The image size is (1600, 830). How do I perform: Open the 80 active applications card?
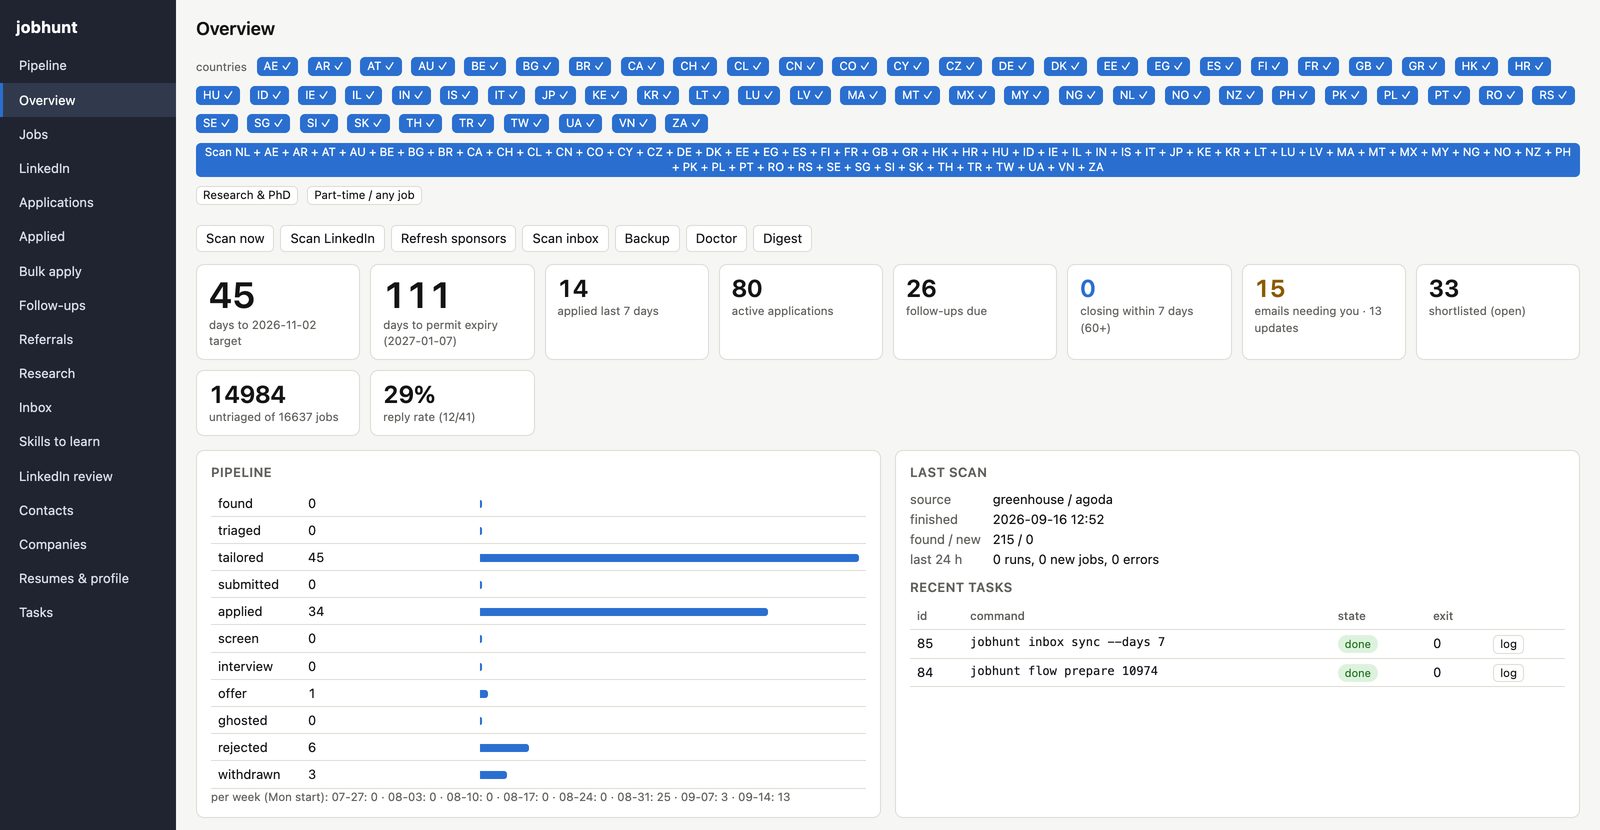pyautogui.click(x=800, y=312)
